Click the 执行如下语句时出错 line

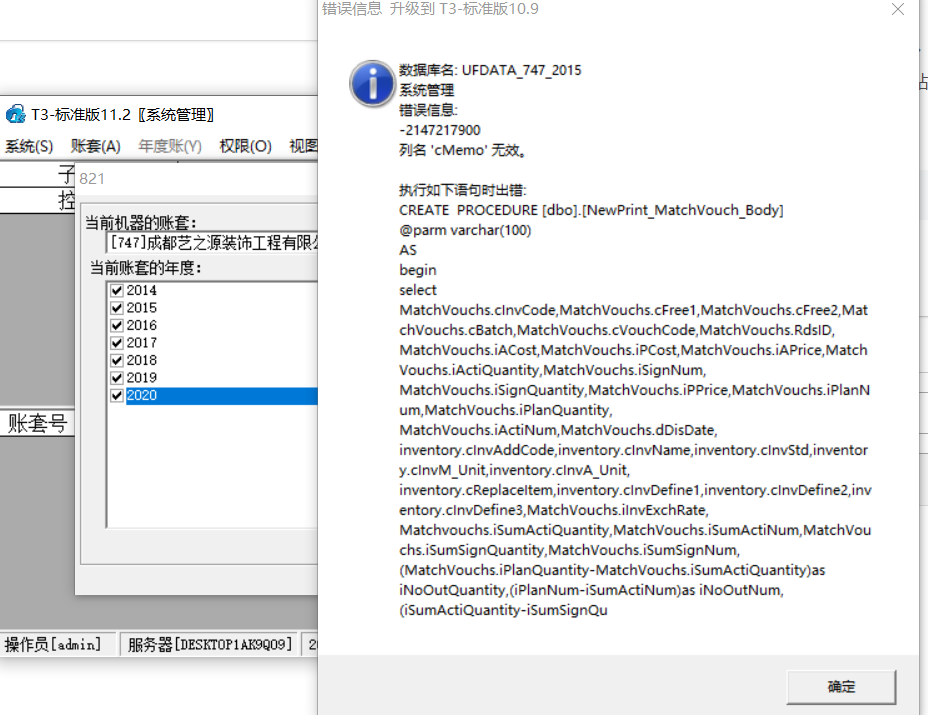(x=463, y=190)
